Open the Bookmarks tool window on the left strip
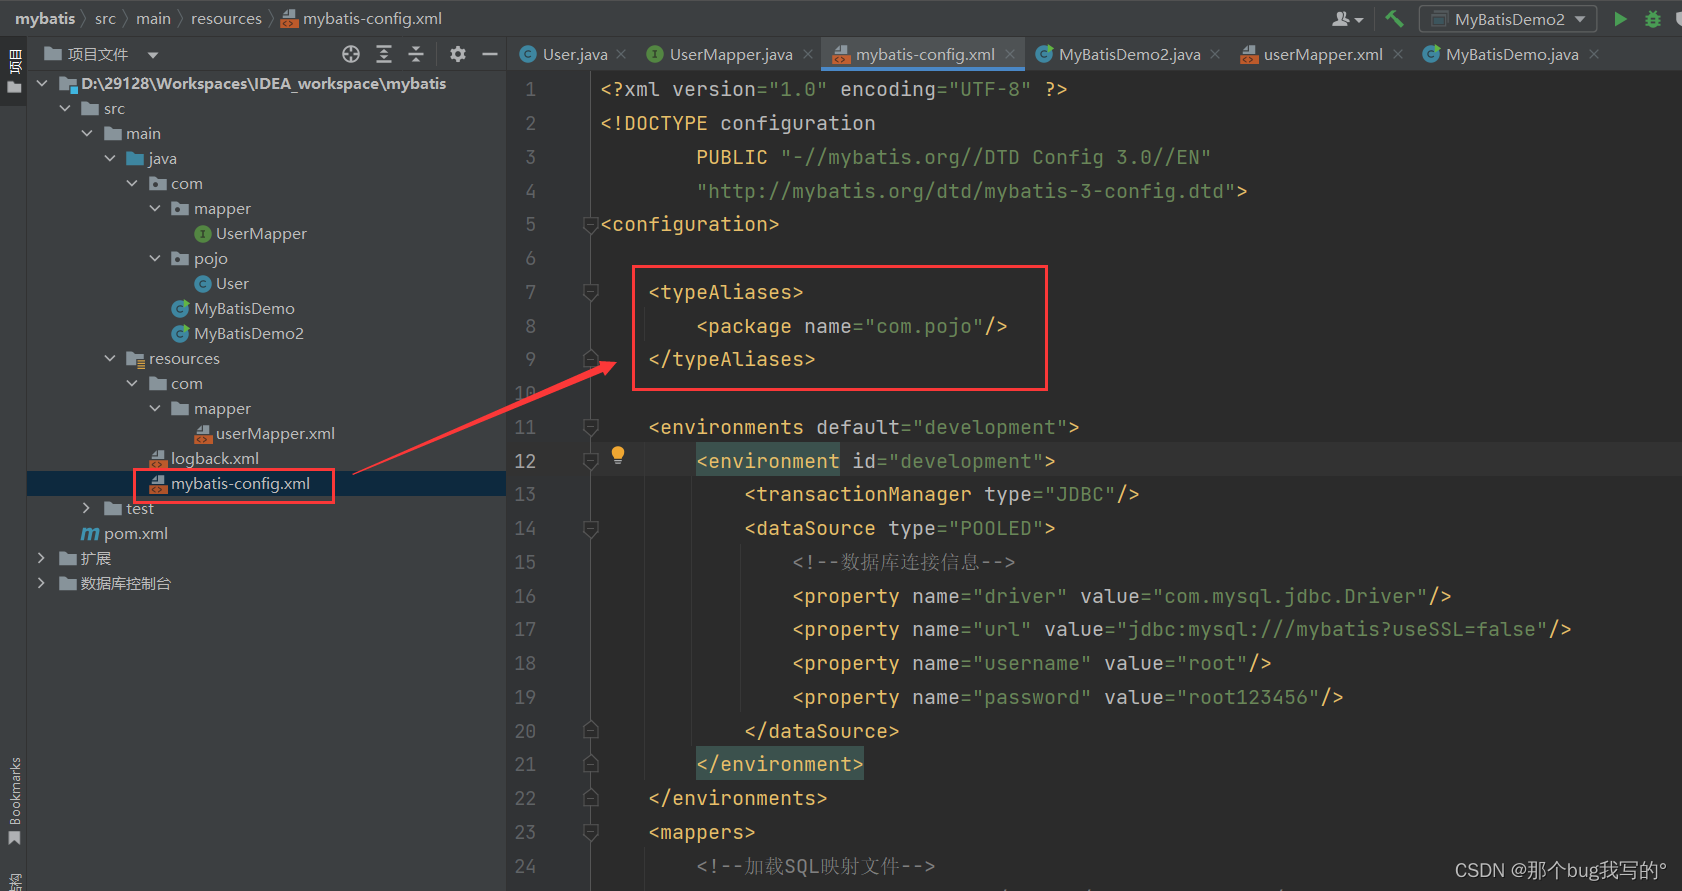The image size is (1682, 891). [15, 799]
